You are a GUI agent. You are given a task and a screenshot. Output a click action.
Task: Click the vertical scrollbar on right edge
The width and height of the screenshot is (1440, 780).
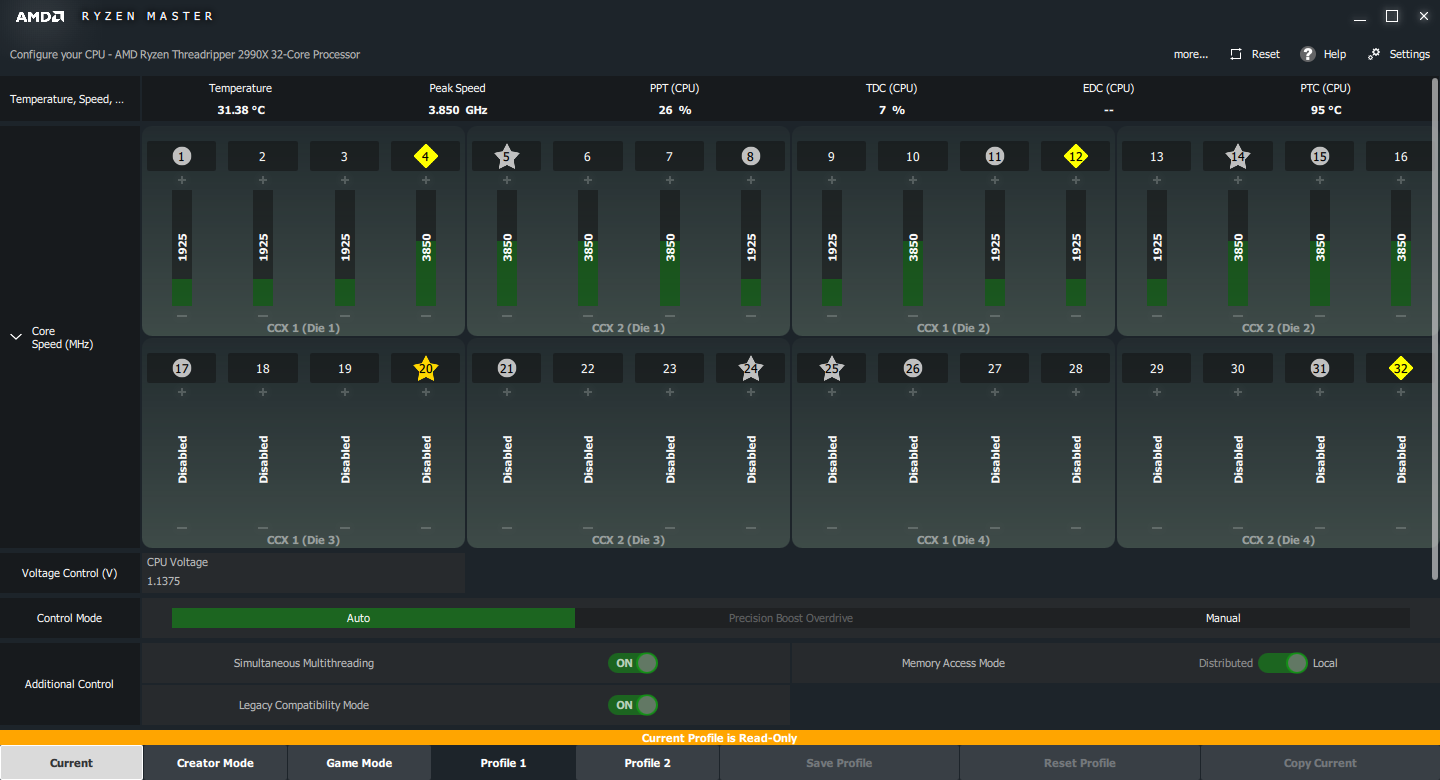[x=1435, y=330]
